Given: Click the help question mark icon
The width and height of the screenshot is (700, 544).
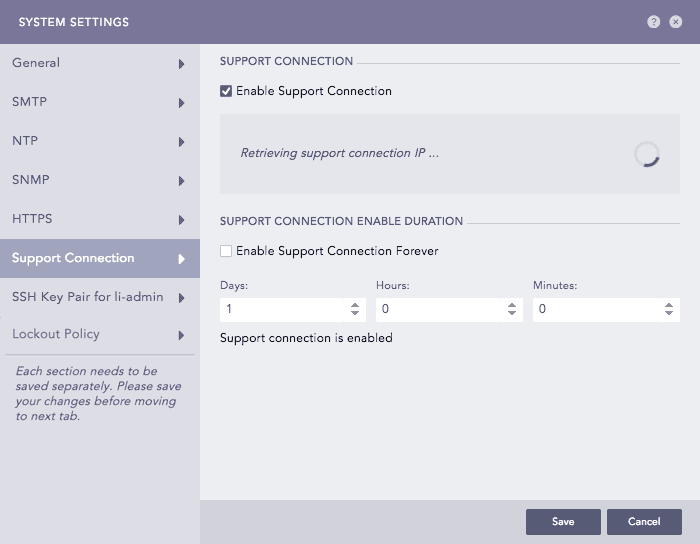Looking at the screenshot, I should pos(654,22).
